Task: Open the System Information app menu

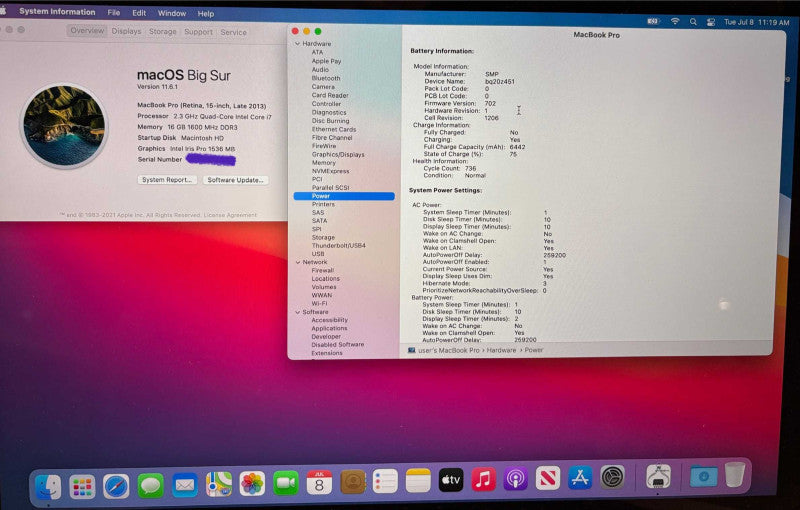Action: click(57, 12)
